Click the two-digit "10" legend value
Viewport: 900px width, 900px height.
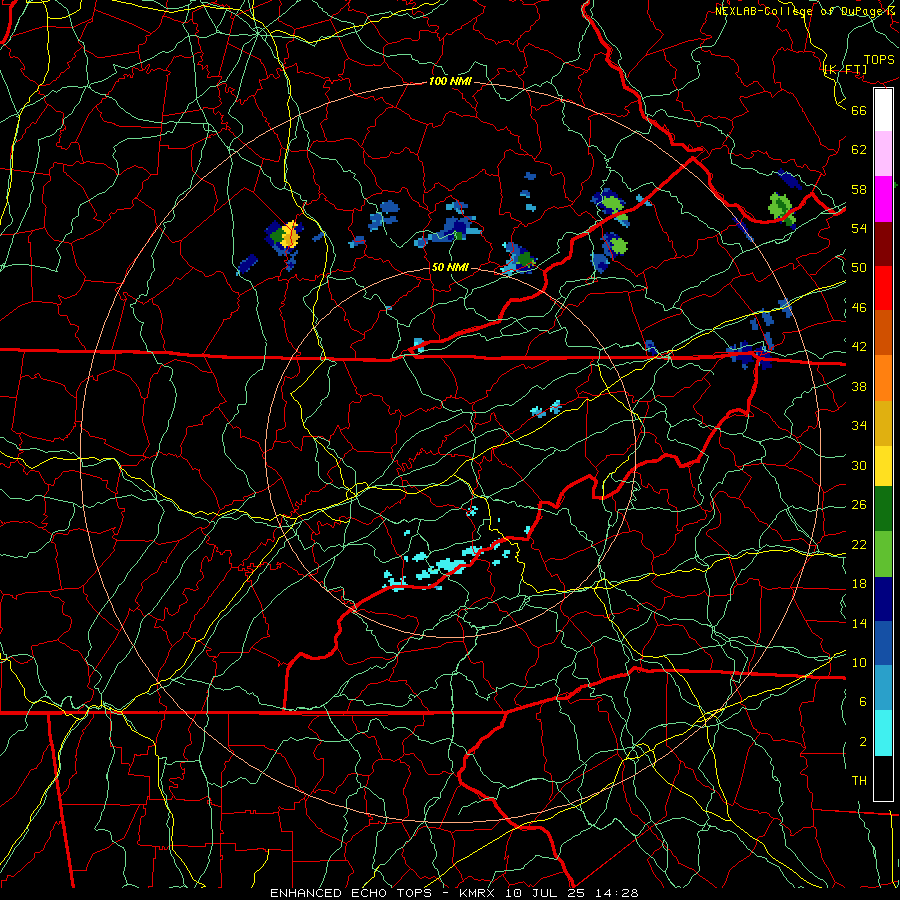point(859,662)
